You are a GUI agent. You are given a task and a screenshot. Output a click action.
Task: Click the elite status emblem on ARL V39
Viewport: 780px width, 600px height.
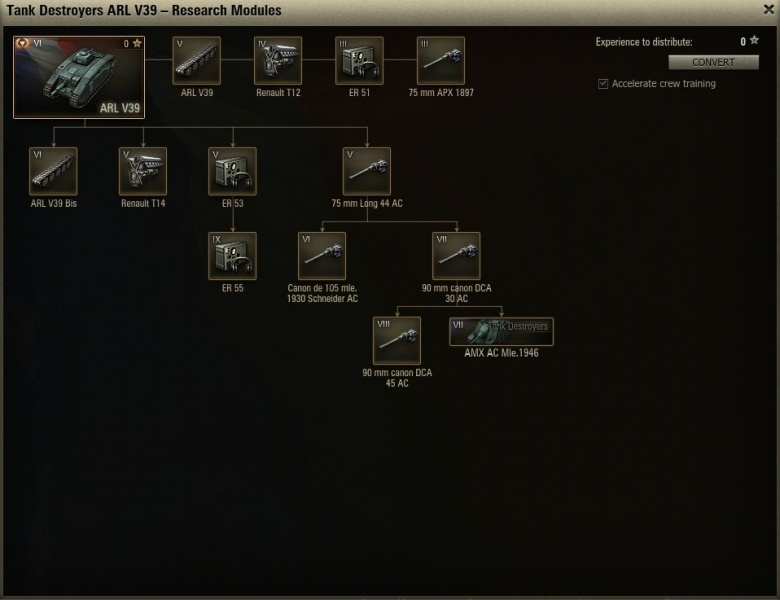coord(22,43)
